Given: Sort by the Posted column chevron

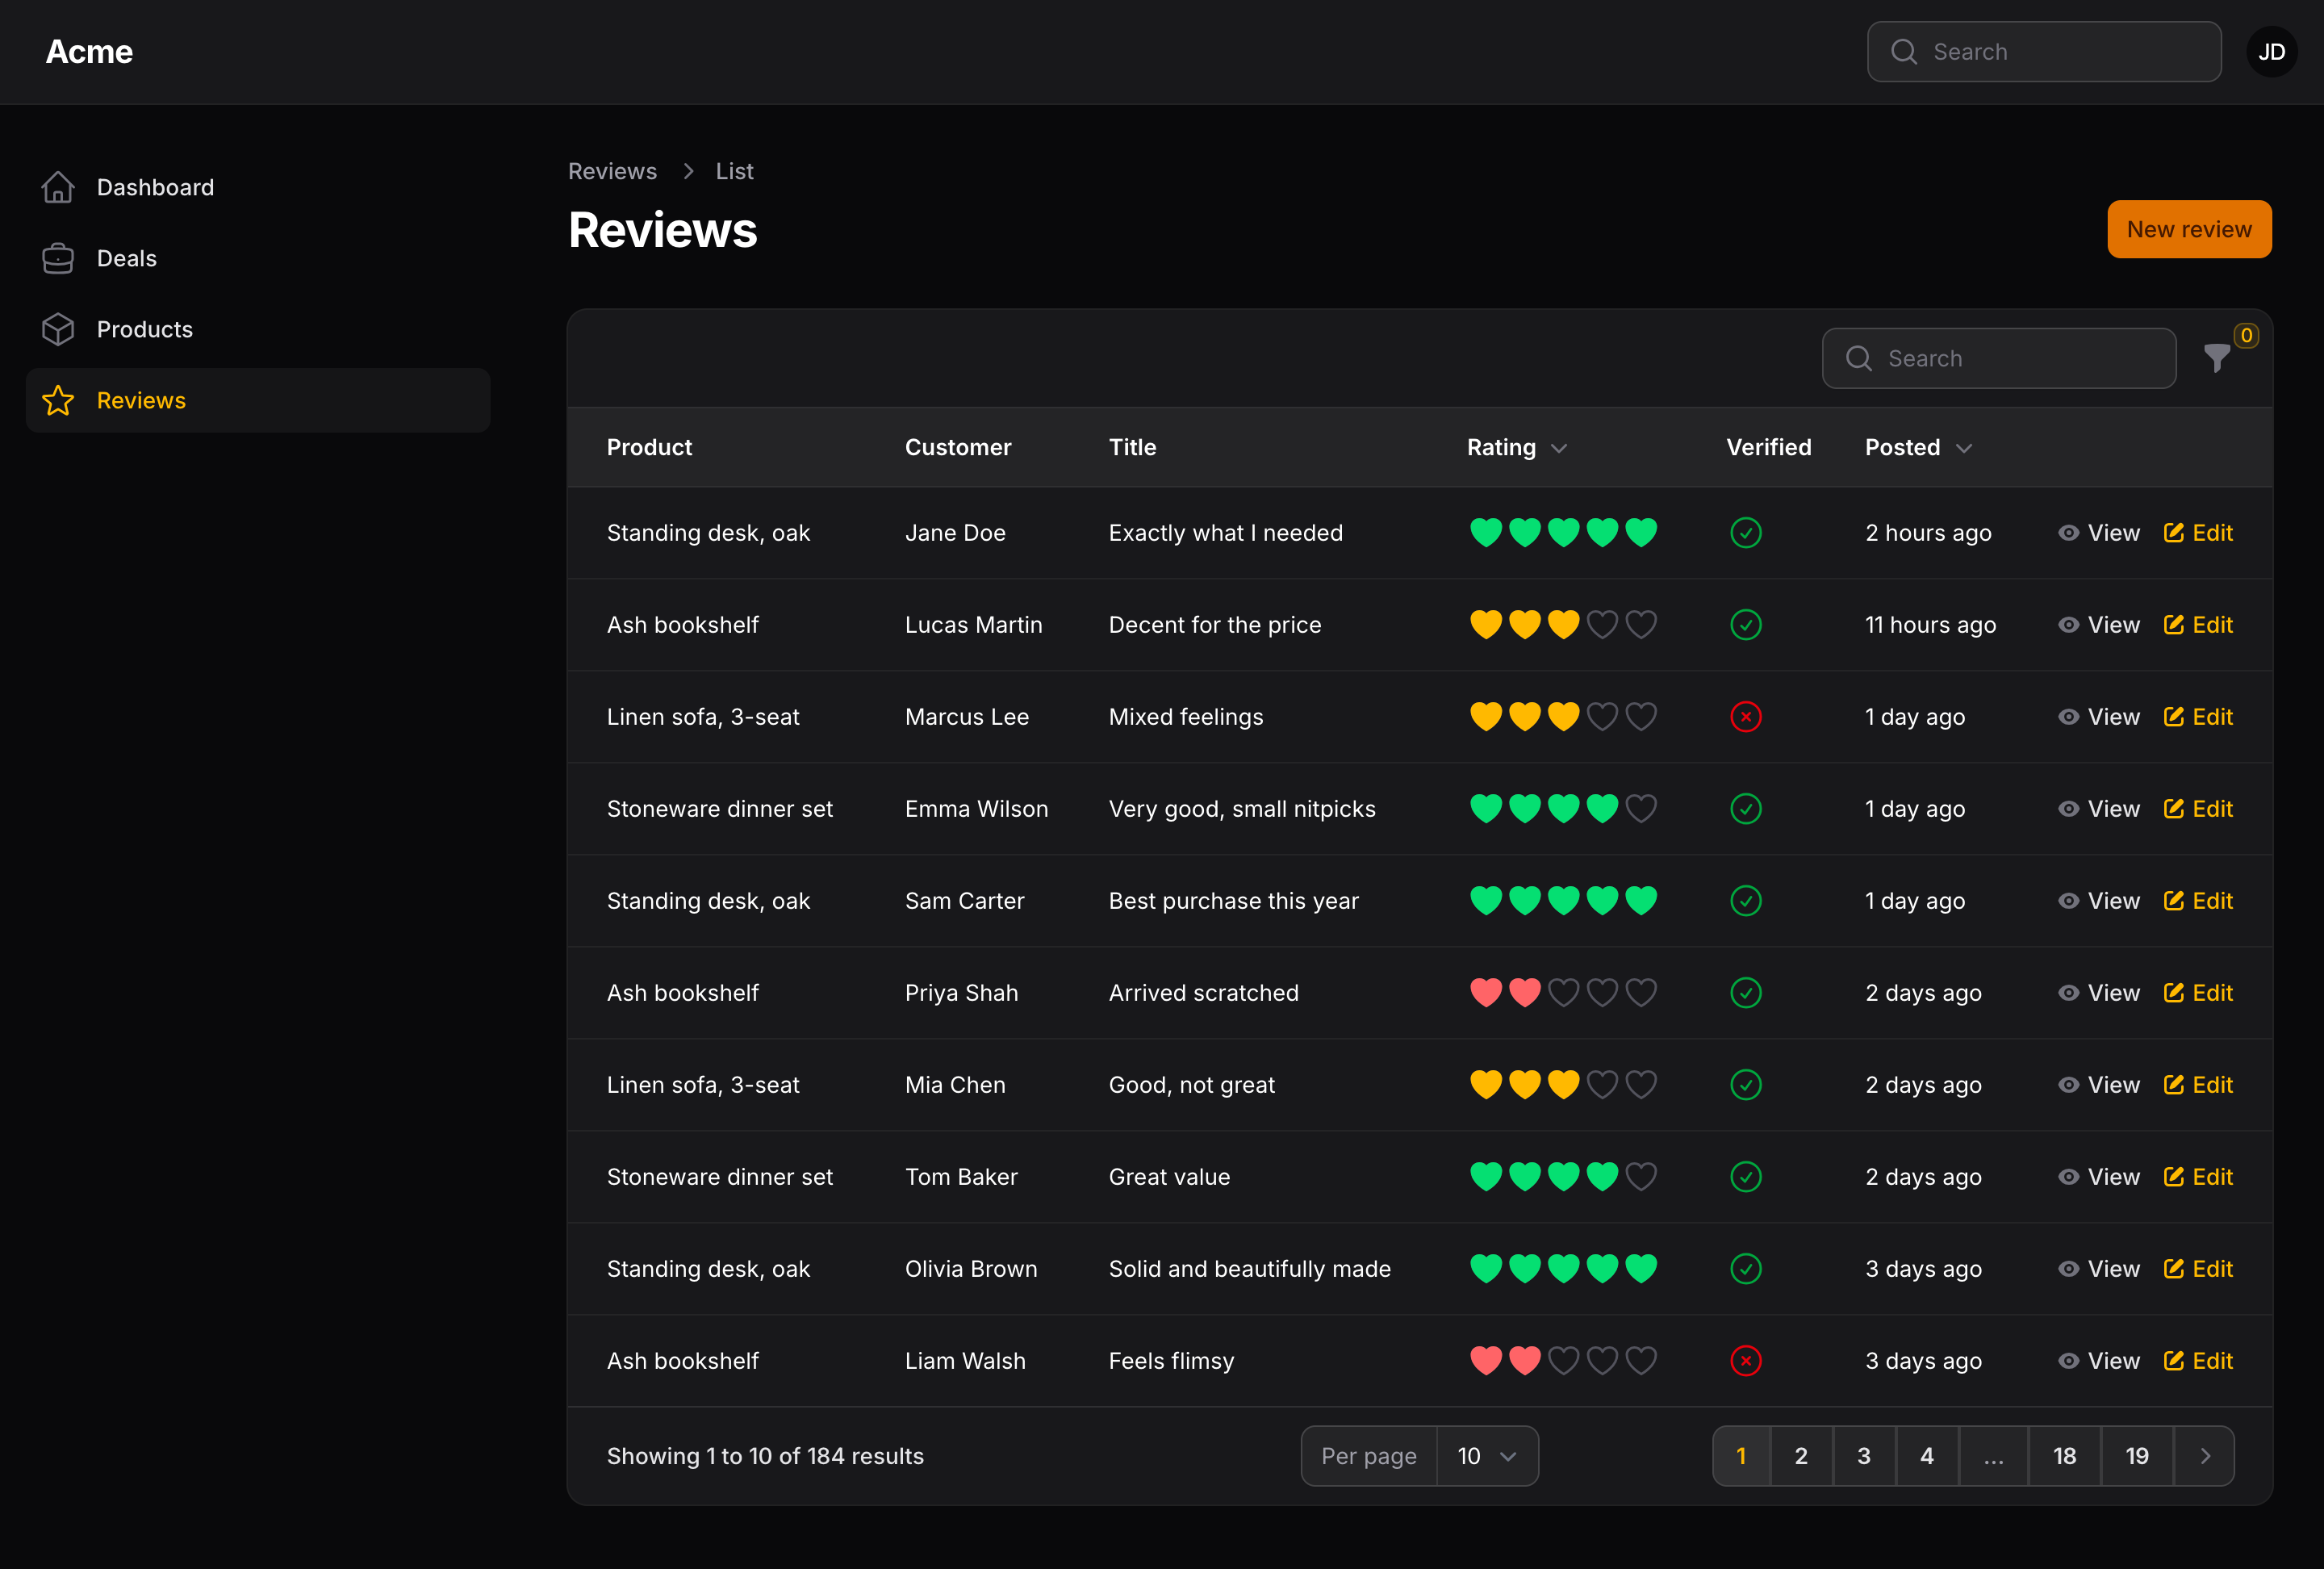Looking at the screenshot, I should click(1963, 448).
